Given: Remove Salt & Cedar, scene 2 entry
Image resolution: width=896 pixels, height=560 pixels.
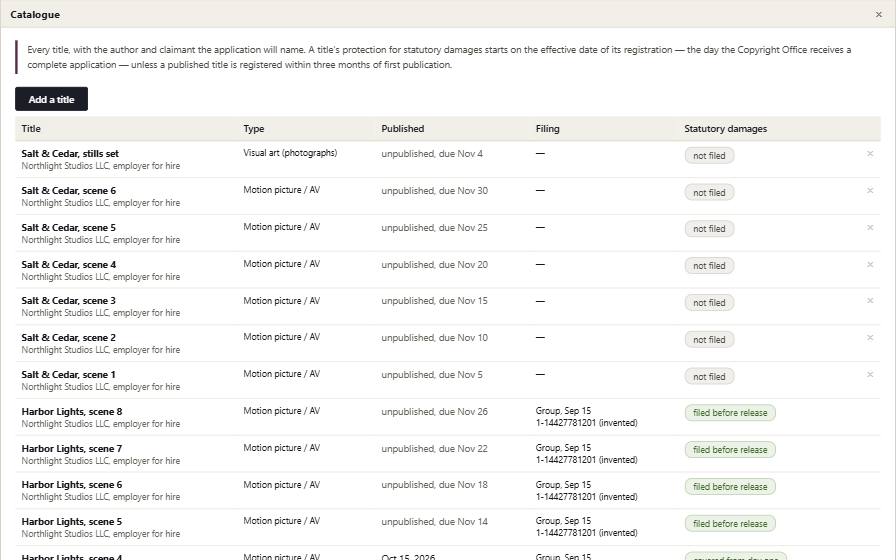Looking at the screenshot, I should point(870,338).
